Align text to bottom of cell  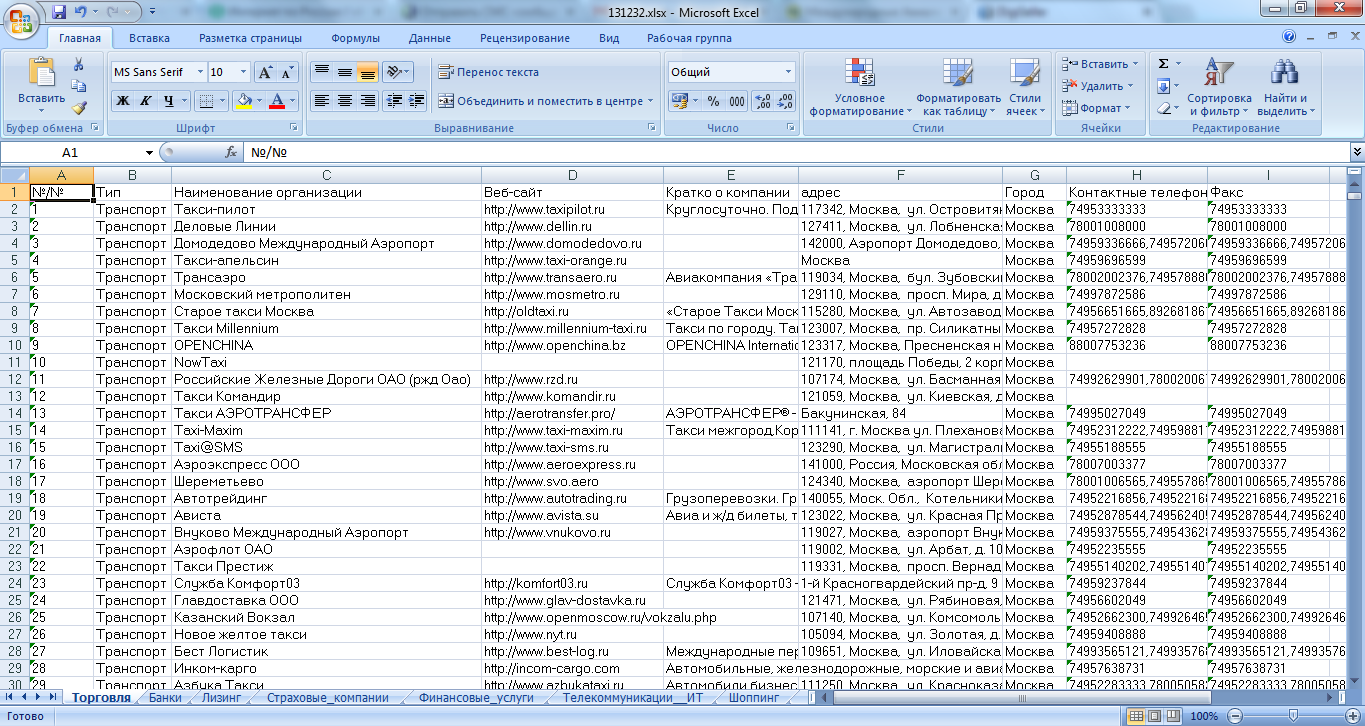click(368, 72)
